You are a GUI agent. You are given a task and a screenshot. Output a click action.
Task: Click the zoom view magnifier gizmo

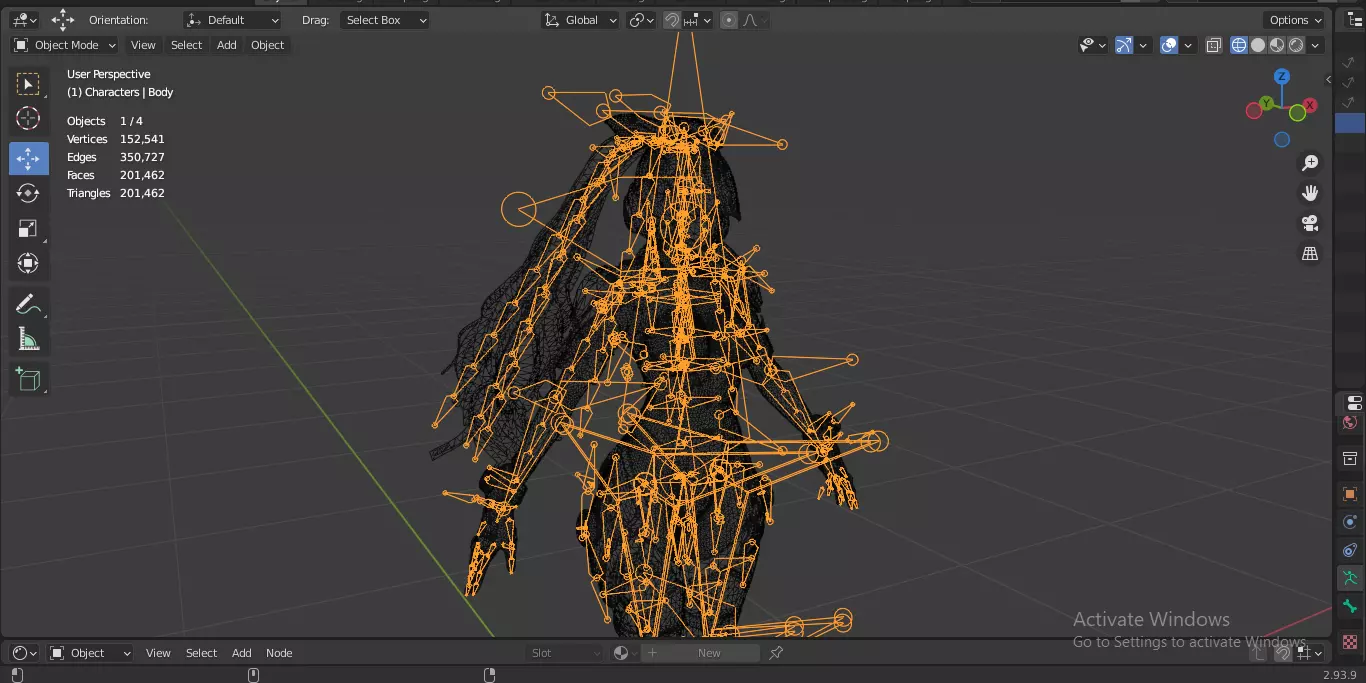point(1310,163)
